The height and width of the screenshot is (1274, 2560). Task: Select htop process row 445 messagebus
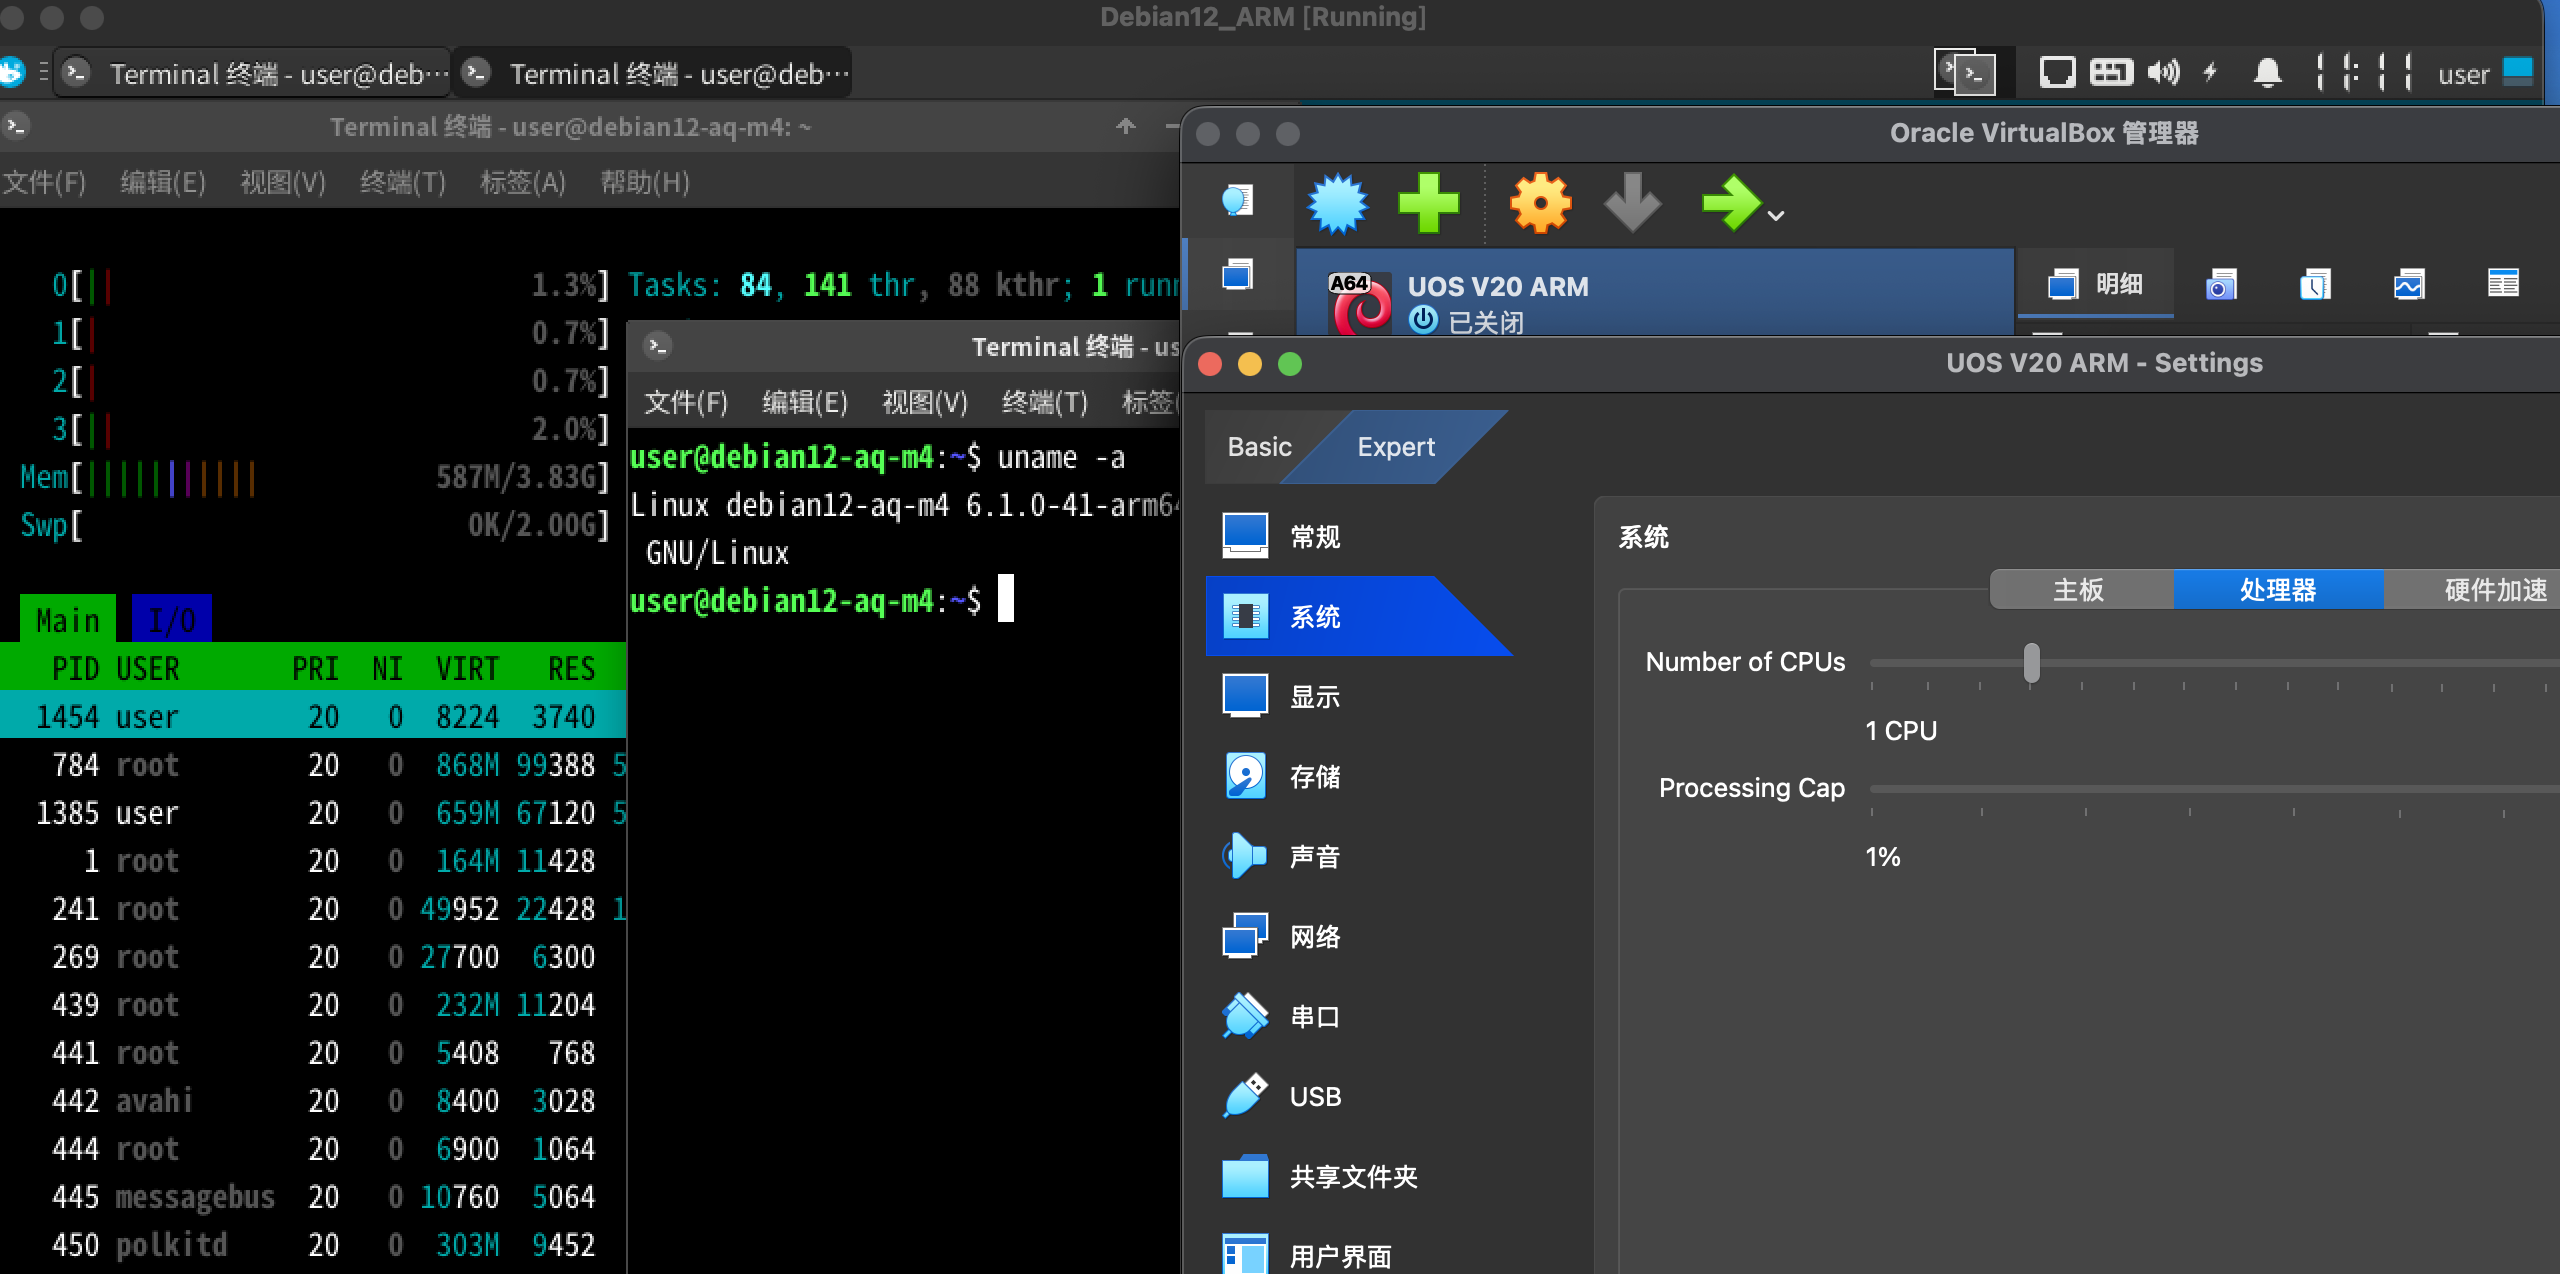(313, 1196)
